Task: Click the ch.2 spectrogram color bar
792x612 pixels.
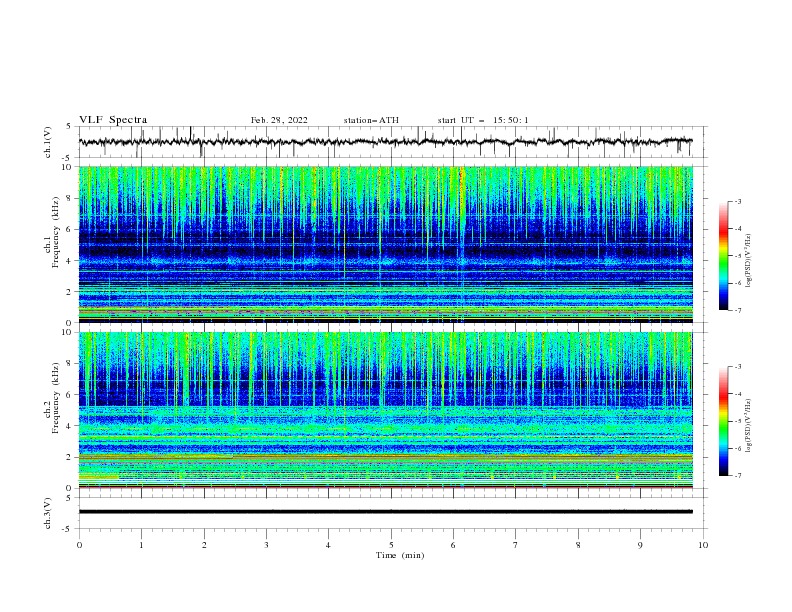Action: (723, 421)
